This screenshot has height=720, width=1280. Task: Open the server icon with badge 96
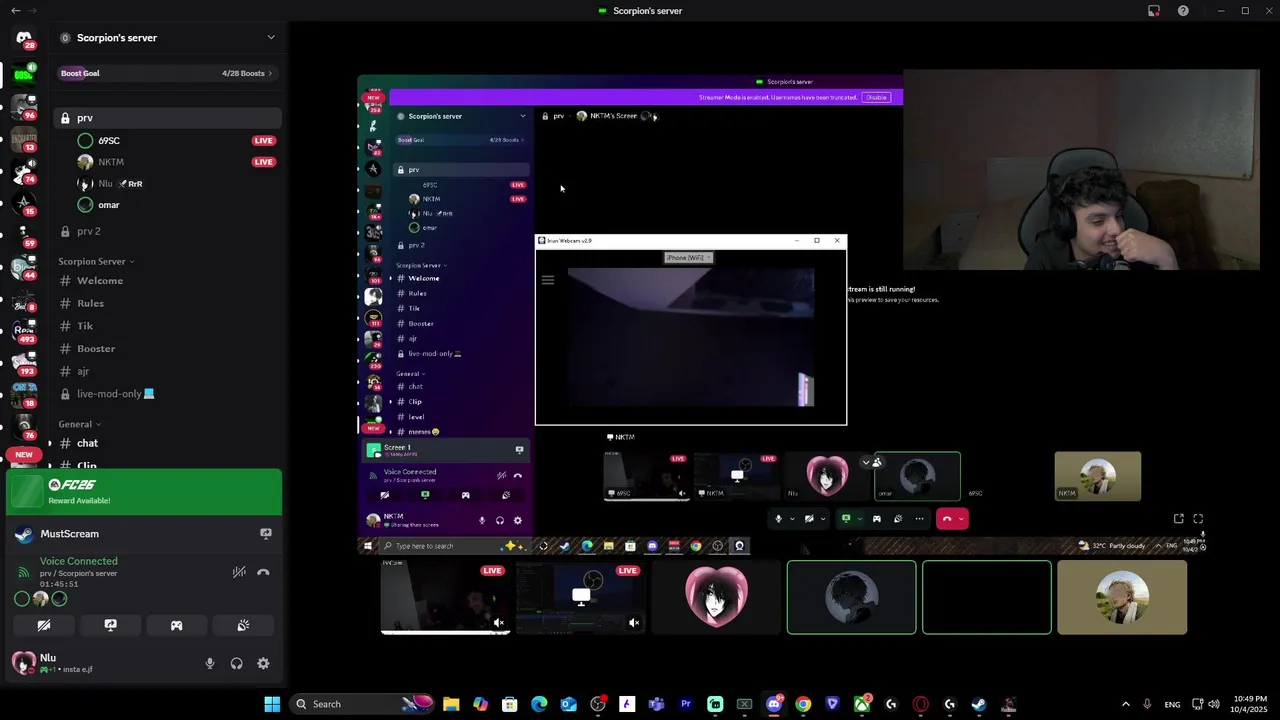click(x=24, y=105)
